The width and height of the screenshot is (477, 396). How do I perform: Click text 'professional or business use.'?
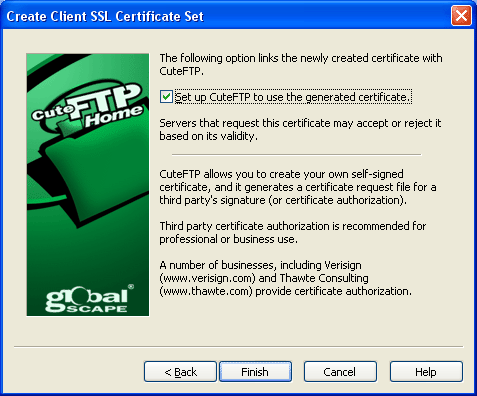pos(228,239)
